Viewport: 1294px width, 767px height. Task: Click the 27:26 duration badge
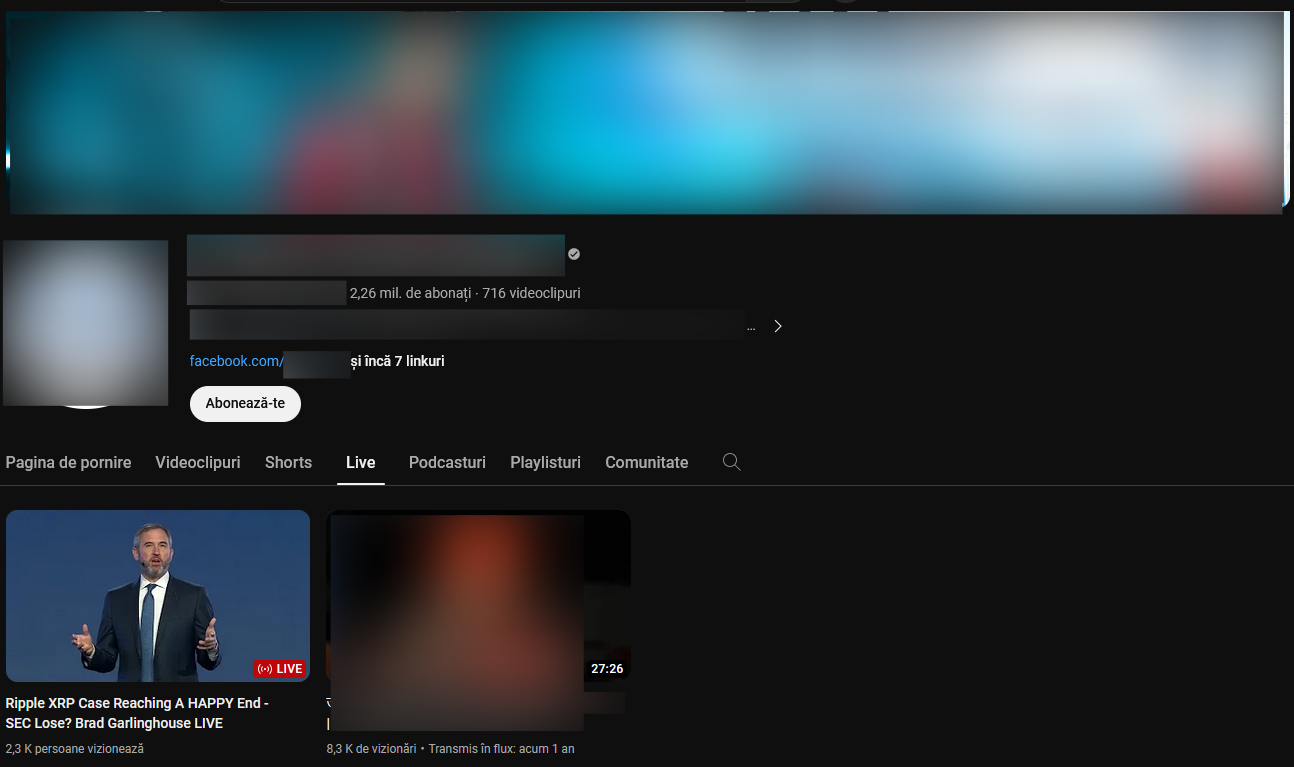[606, 669]
